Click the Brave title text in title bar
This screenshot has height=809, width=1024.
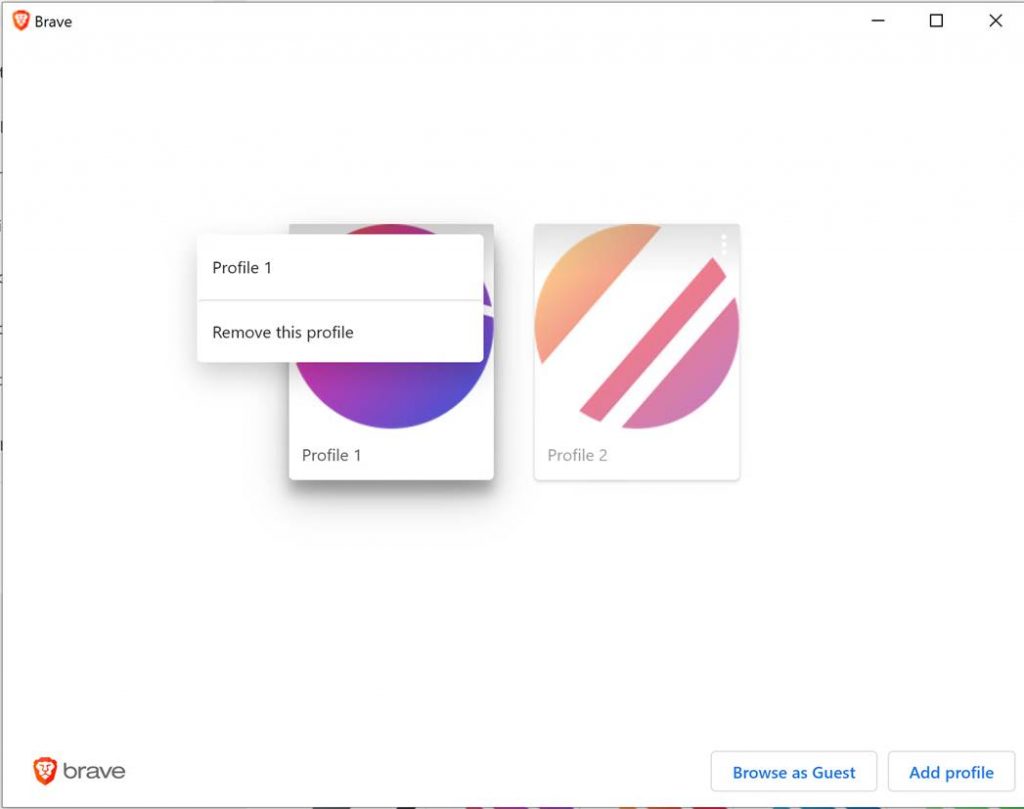pyautogui.click(x=53, y=21)
